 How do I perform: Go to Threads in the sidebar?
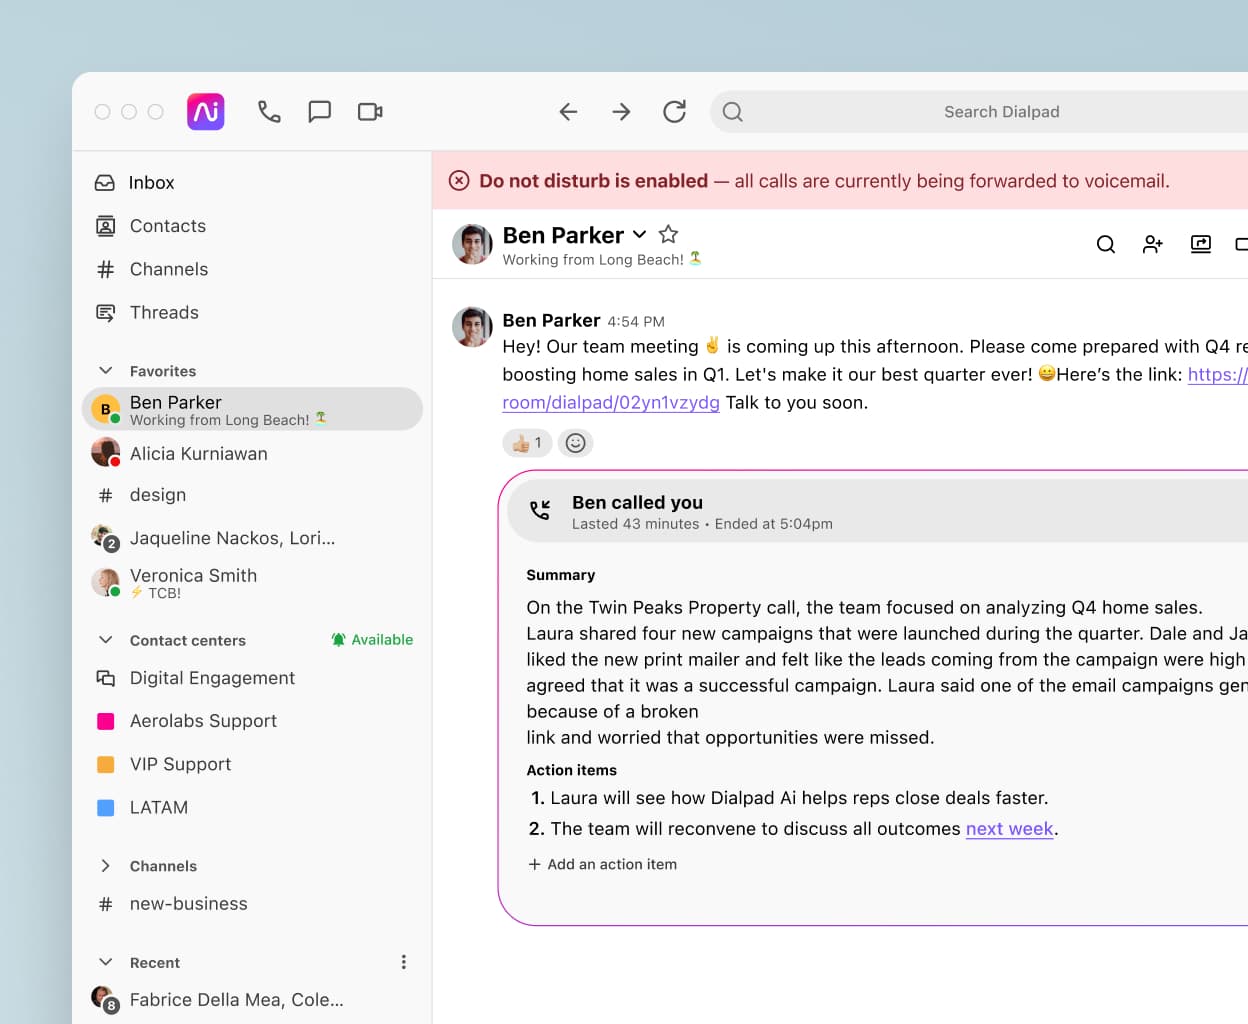pyautogui.click(x=164, y=313)
